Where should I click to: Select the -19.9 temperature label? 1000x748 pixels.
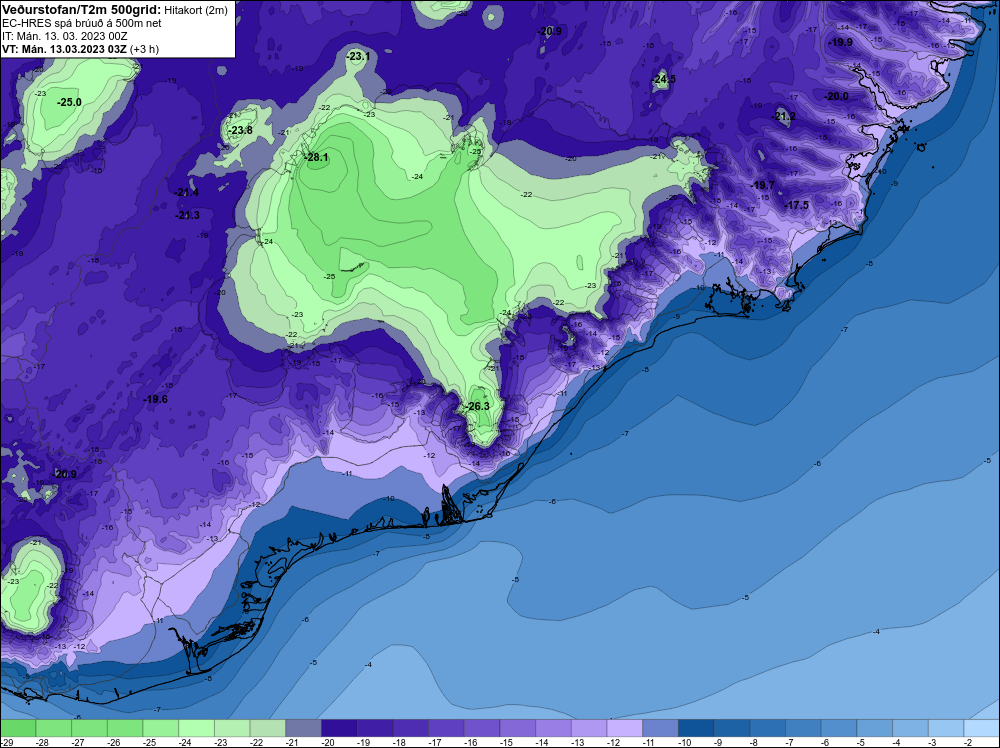[841, 42]
